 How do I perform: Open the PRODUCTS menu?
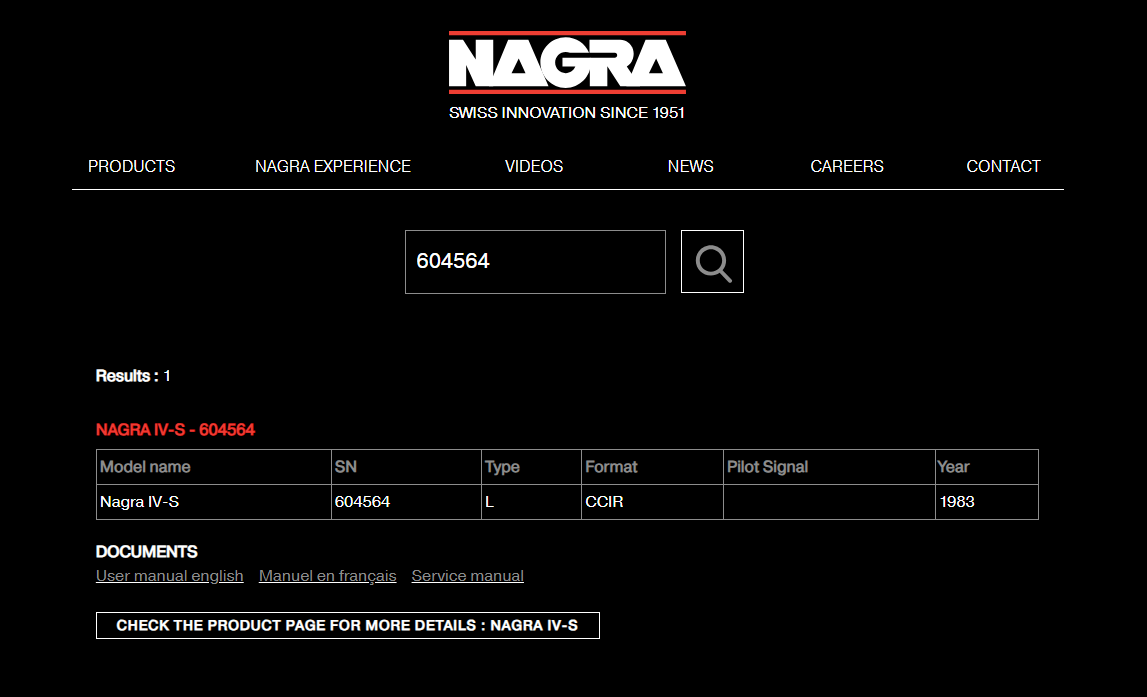pyautogui.click(x=132, y=167)
